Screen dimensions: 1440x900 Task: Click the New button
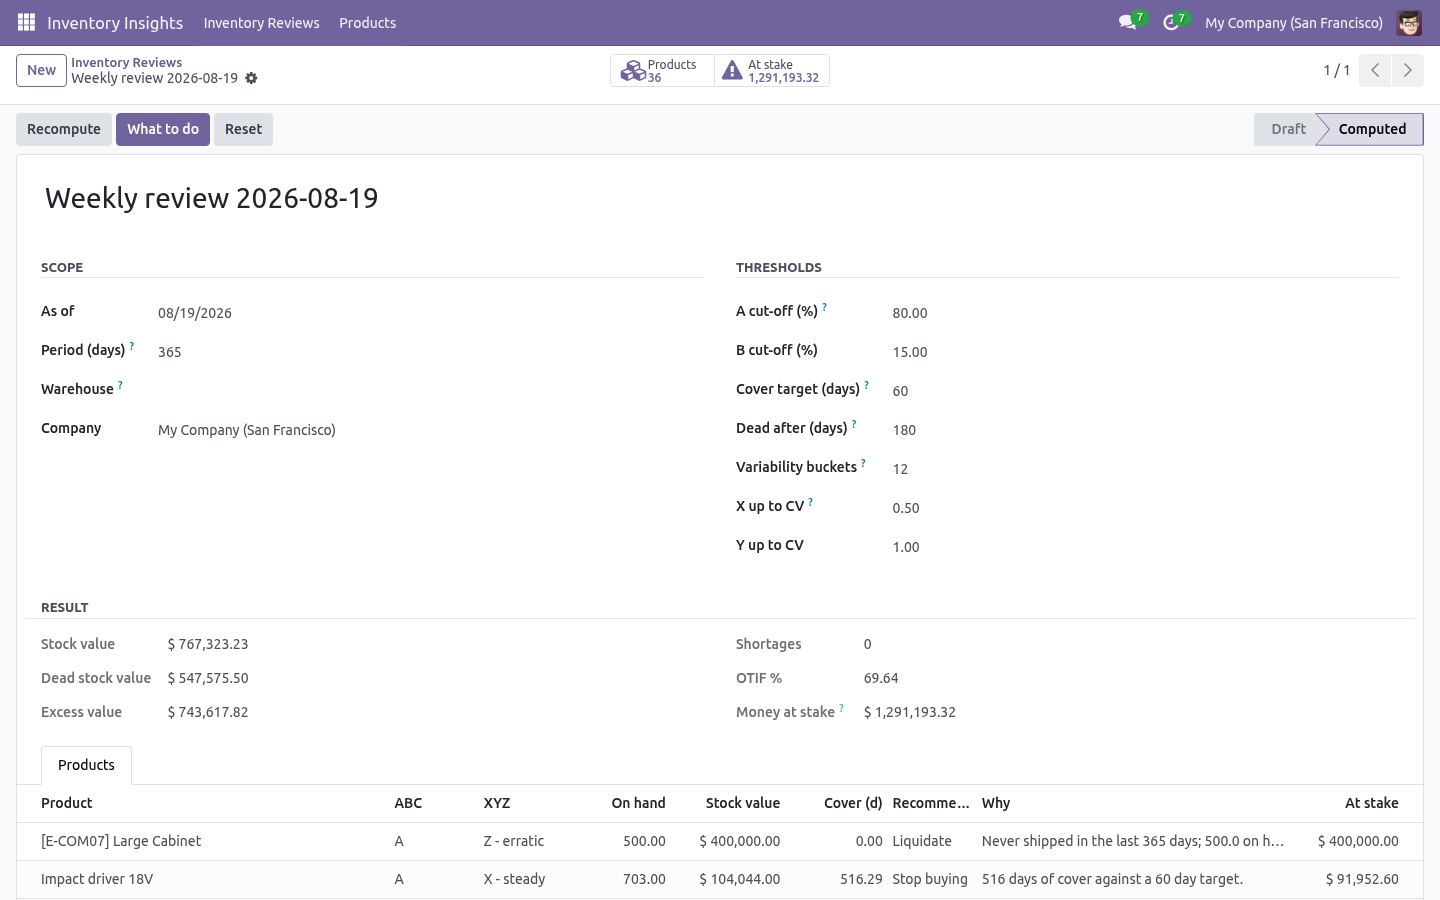click(x=41, y=70)
